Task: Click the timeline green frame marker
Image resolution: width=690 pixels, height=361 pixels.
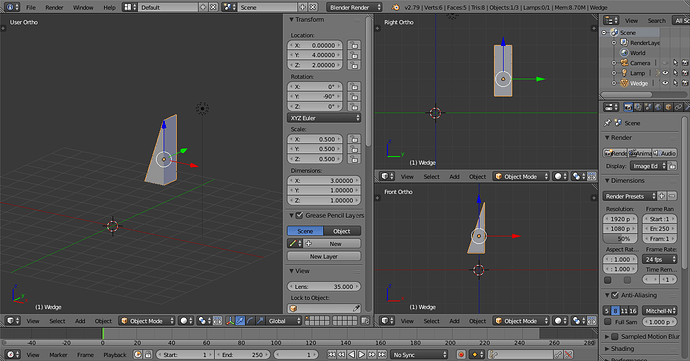Action: pos(103,333)
